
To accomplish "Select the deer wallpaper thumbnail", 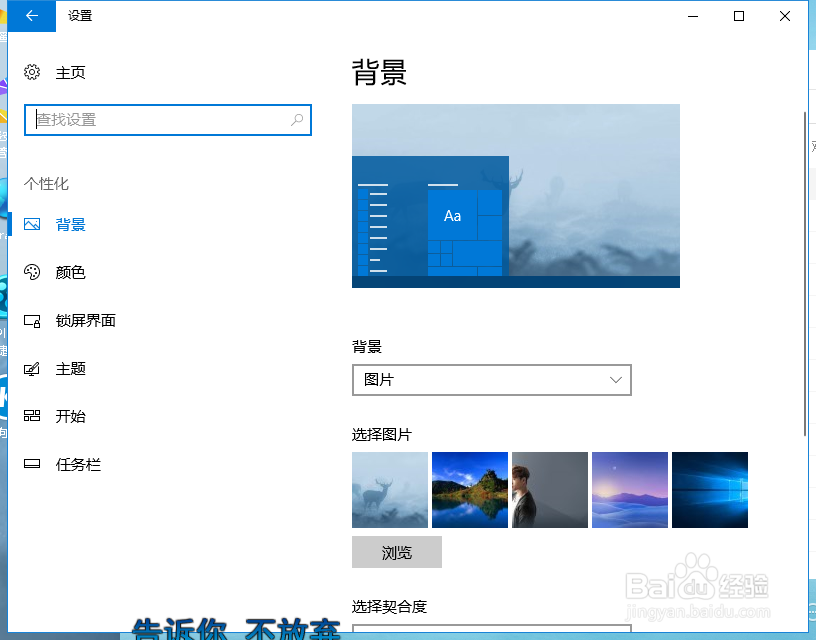I will pyautogui.click(x=390, y=490).
